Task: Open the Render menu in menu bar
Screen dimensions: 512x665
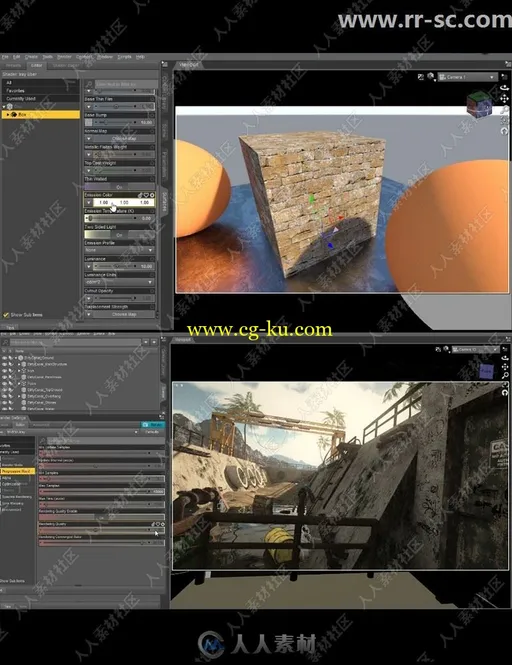Action: click(64, 57)
